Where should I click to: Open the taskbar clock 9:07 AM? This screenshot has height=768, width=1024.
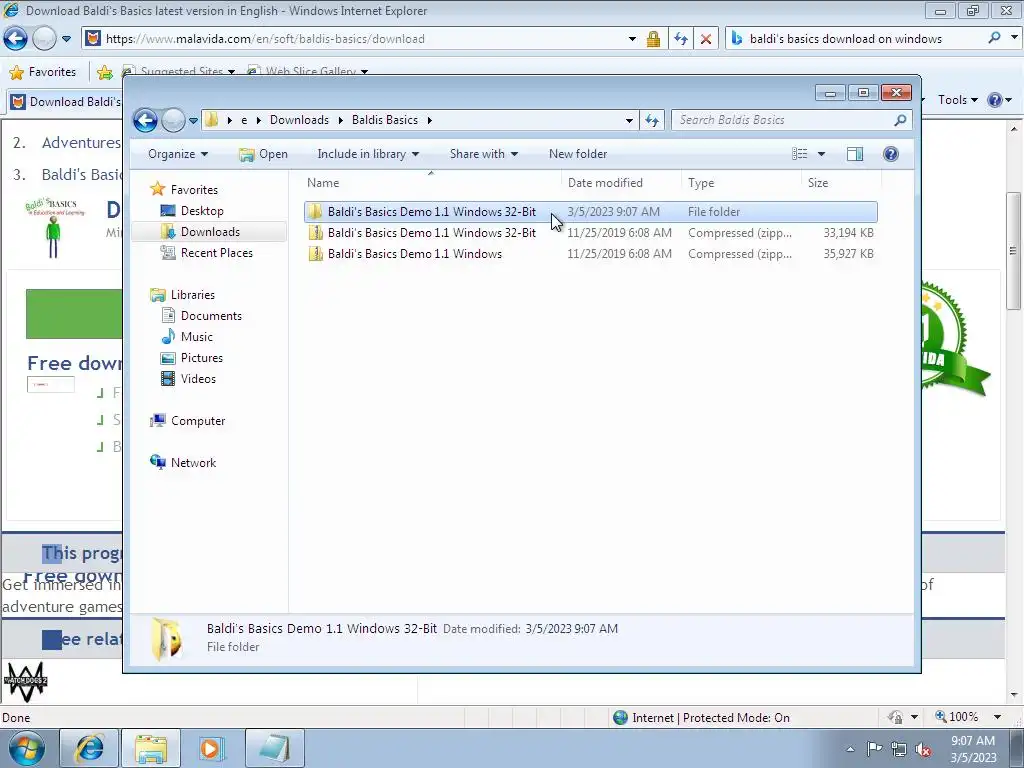click(x=973, y=749)
